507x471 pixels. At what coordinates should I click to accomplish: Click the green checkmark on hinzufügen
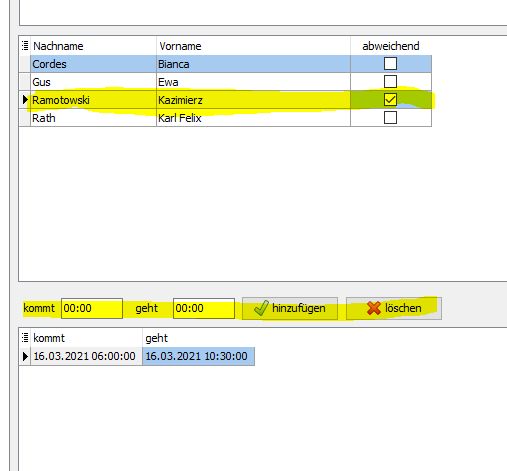tap(261, 308)
